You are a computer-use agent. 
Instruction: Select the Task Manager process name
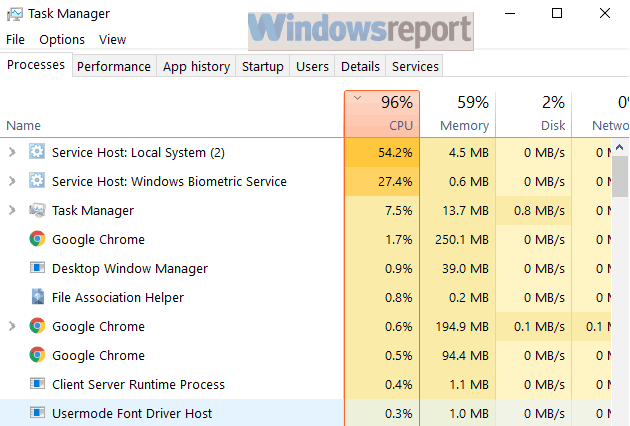pos(93,210)
